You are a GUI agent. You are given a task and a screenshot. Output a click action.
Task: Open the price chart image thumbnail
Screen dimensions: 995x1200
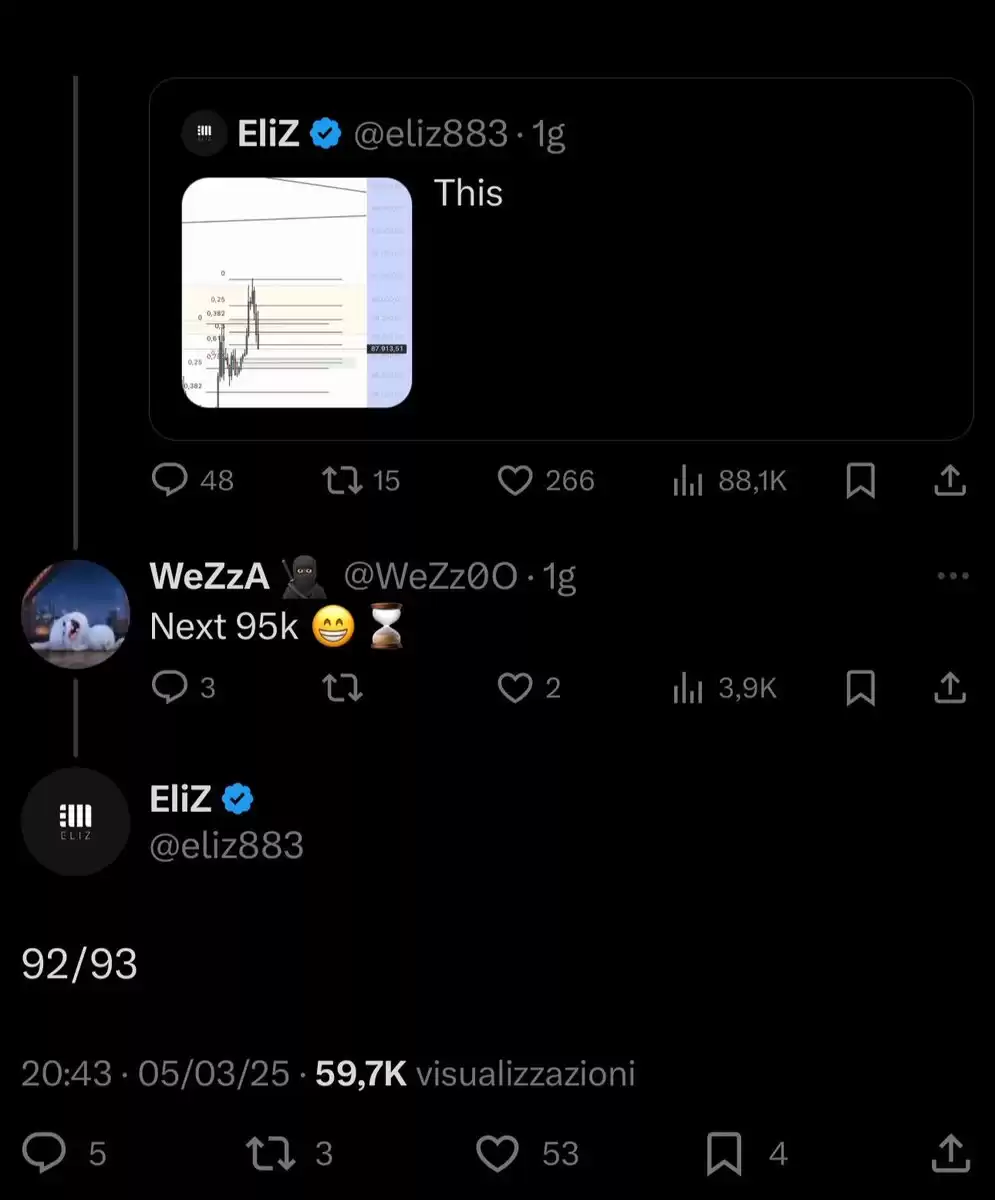coord(297,293)
